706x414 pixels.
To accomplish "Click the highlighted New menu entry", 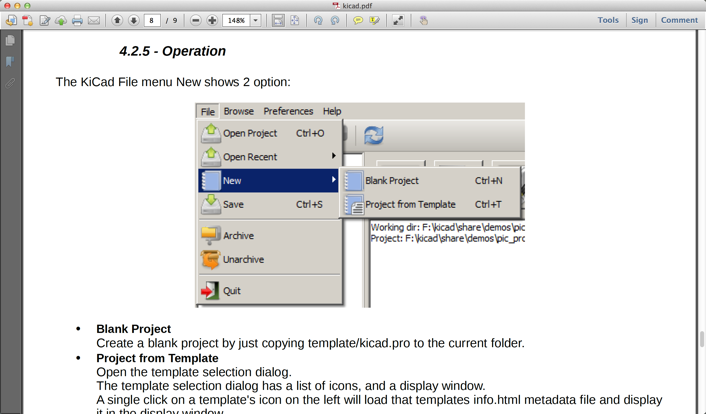I will click(268, 181).
